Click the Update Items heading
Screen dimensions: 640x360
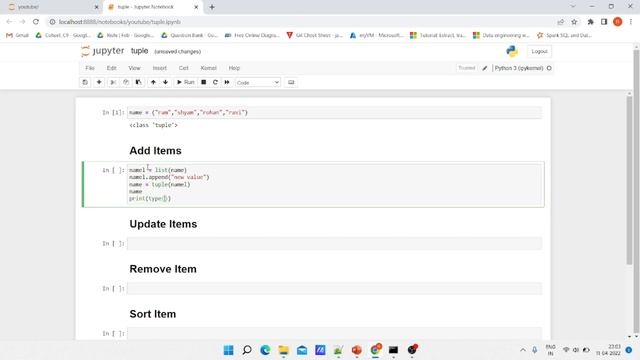163,224
